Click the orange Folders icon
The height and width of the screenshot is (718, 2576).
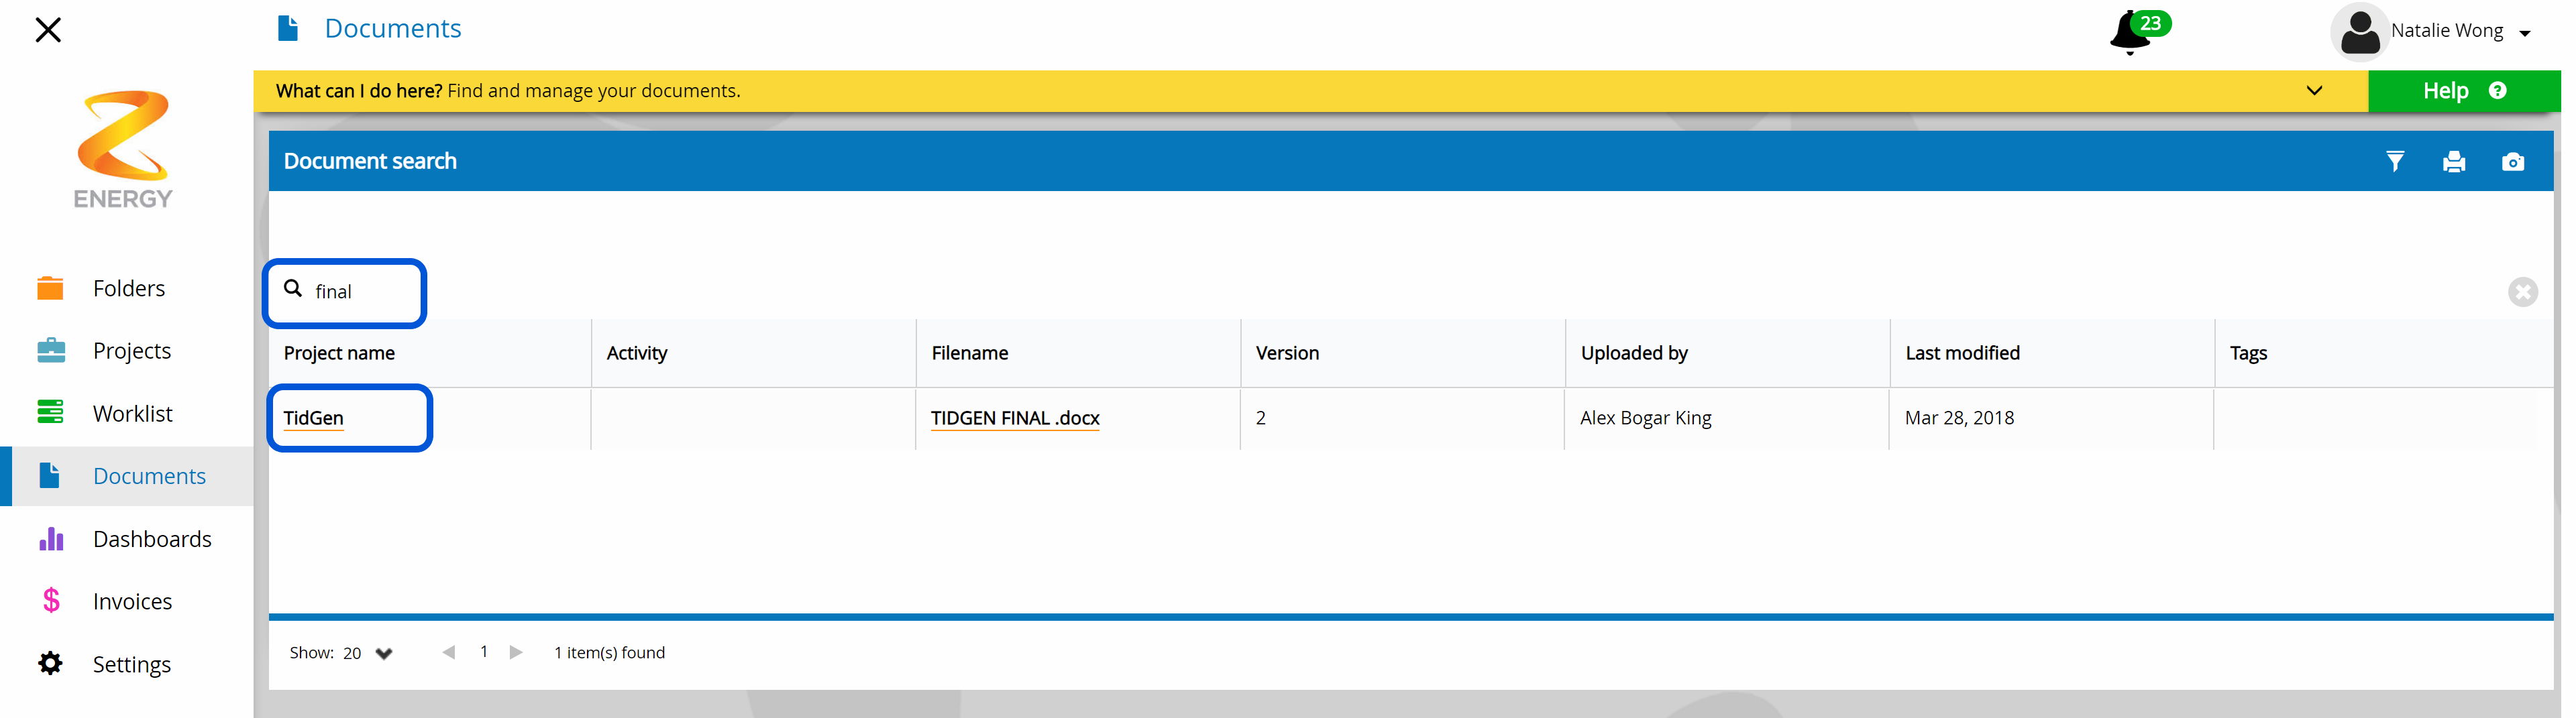(50, 288)
